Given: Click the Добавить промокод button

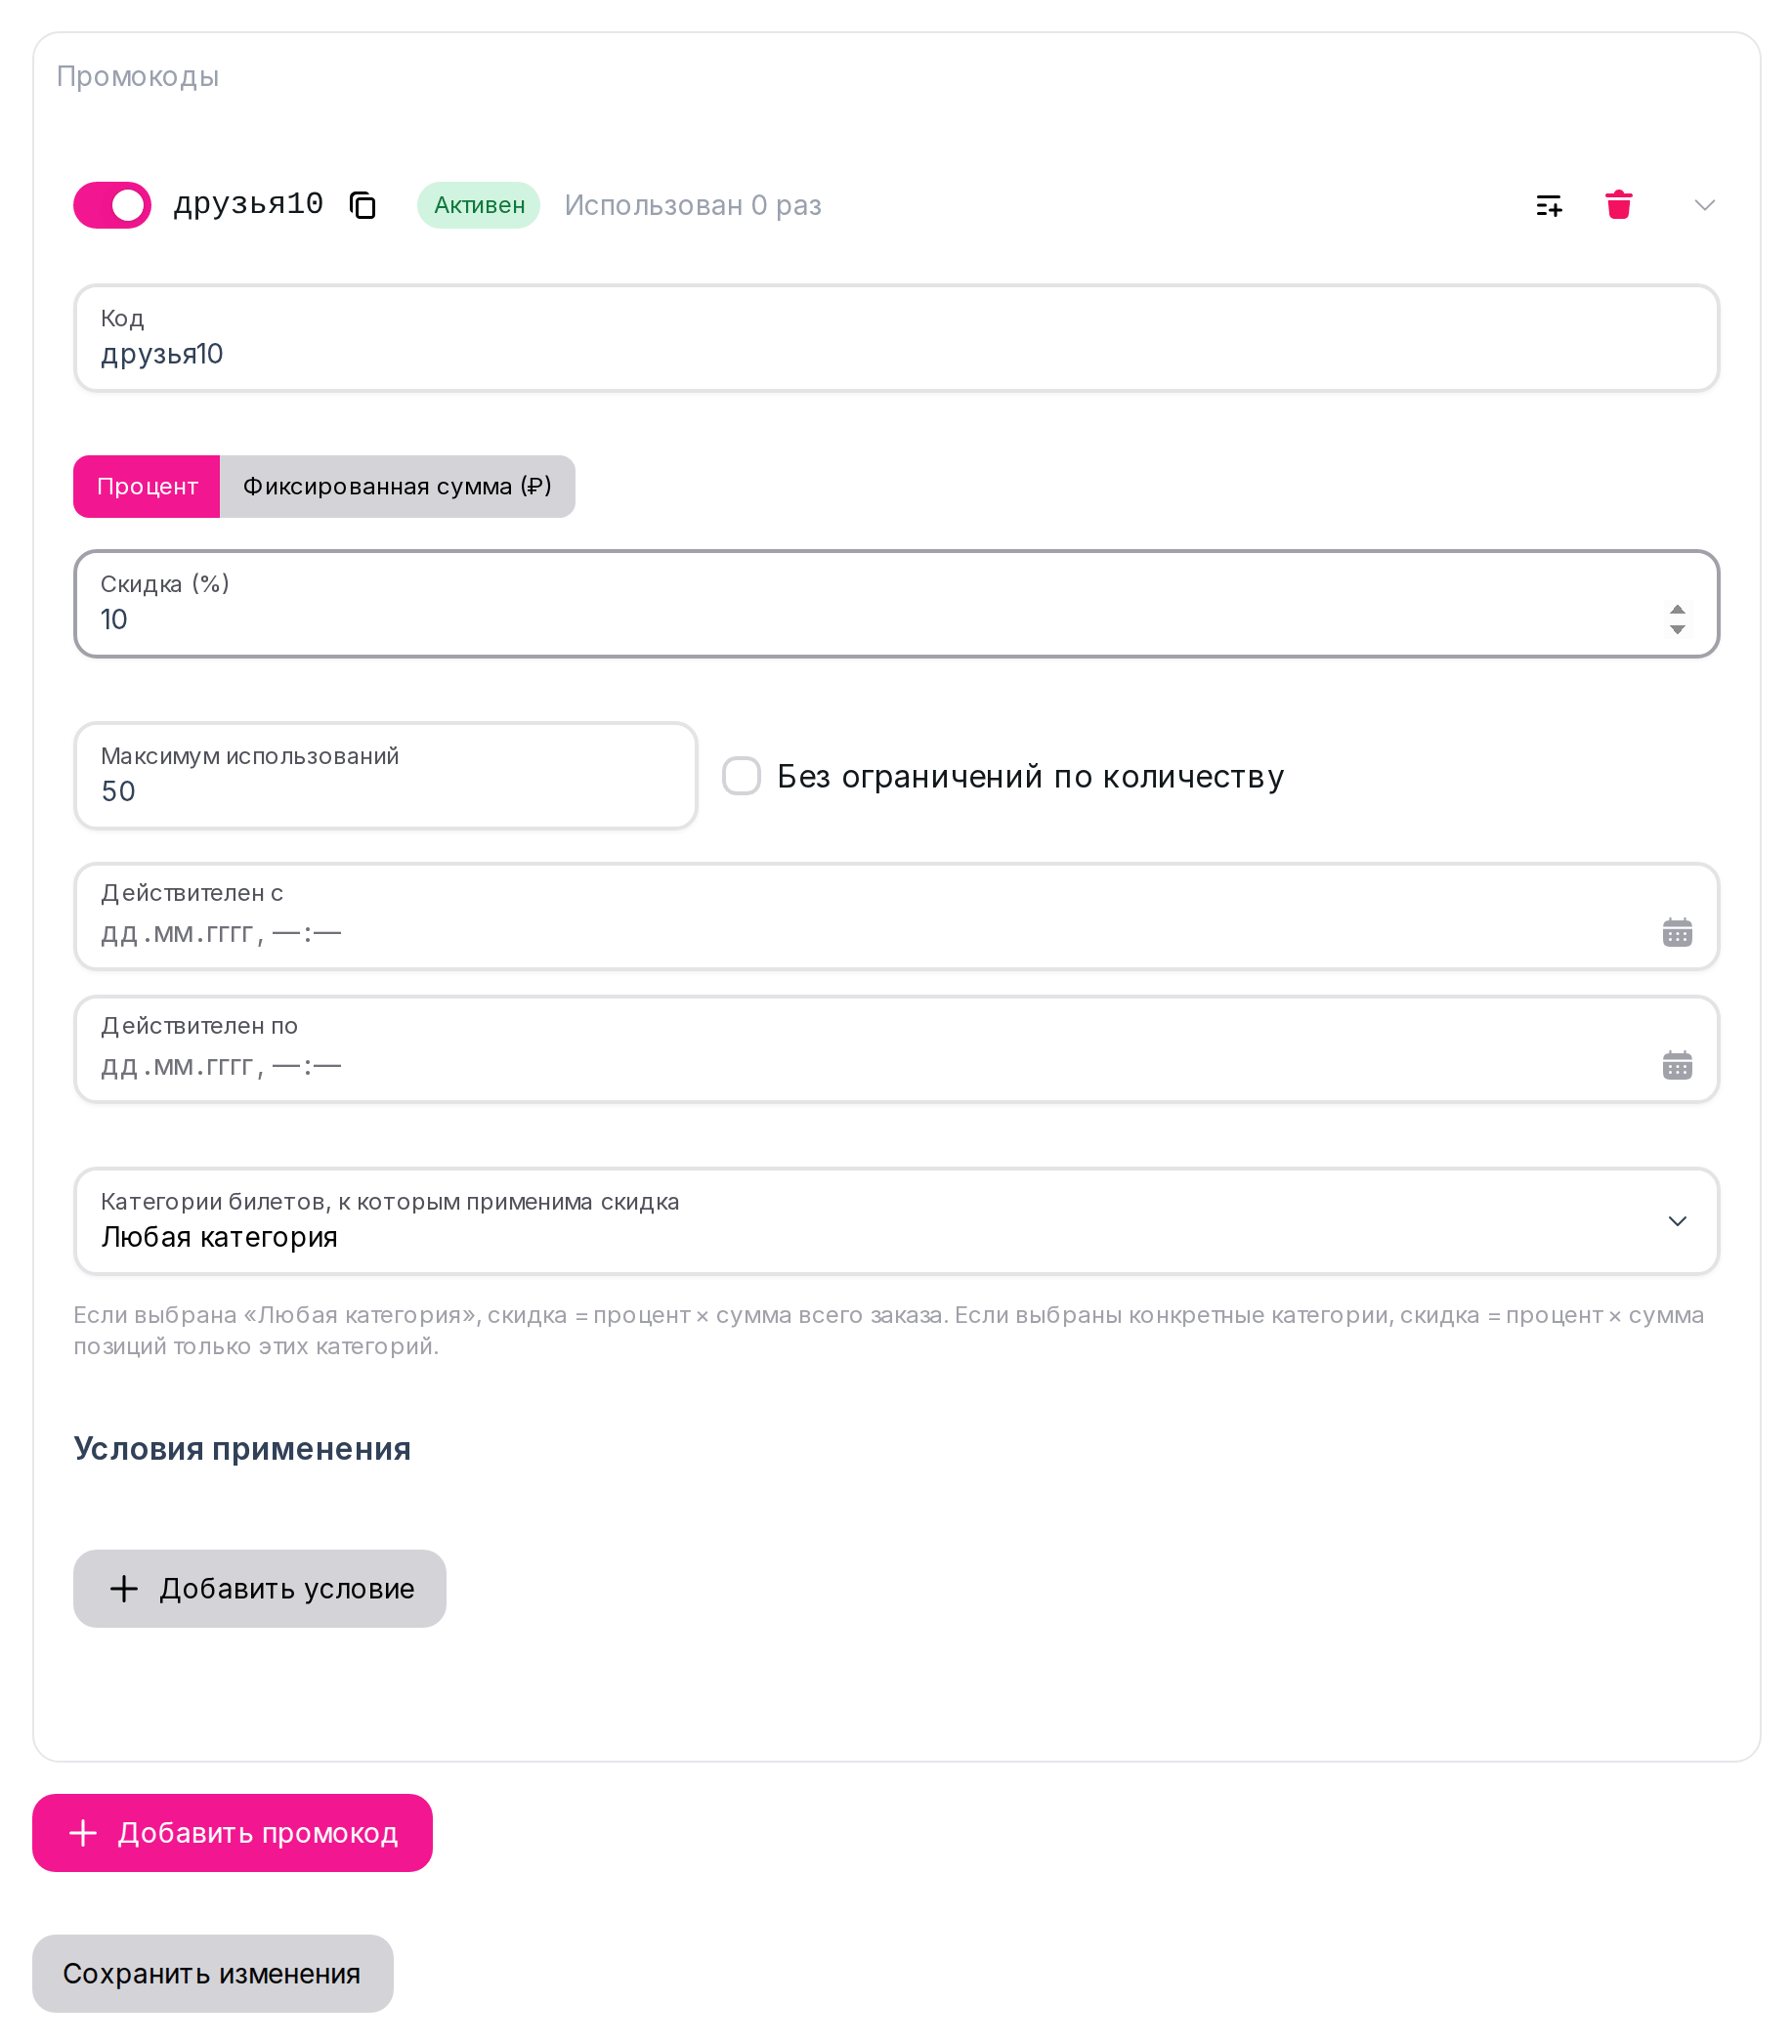Looking at the screenshot, I should 232,1832.
